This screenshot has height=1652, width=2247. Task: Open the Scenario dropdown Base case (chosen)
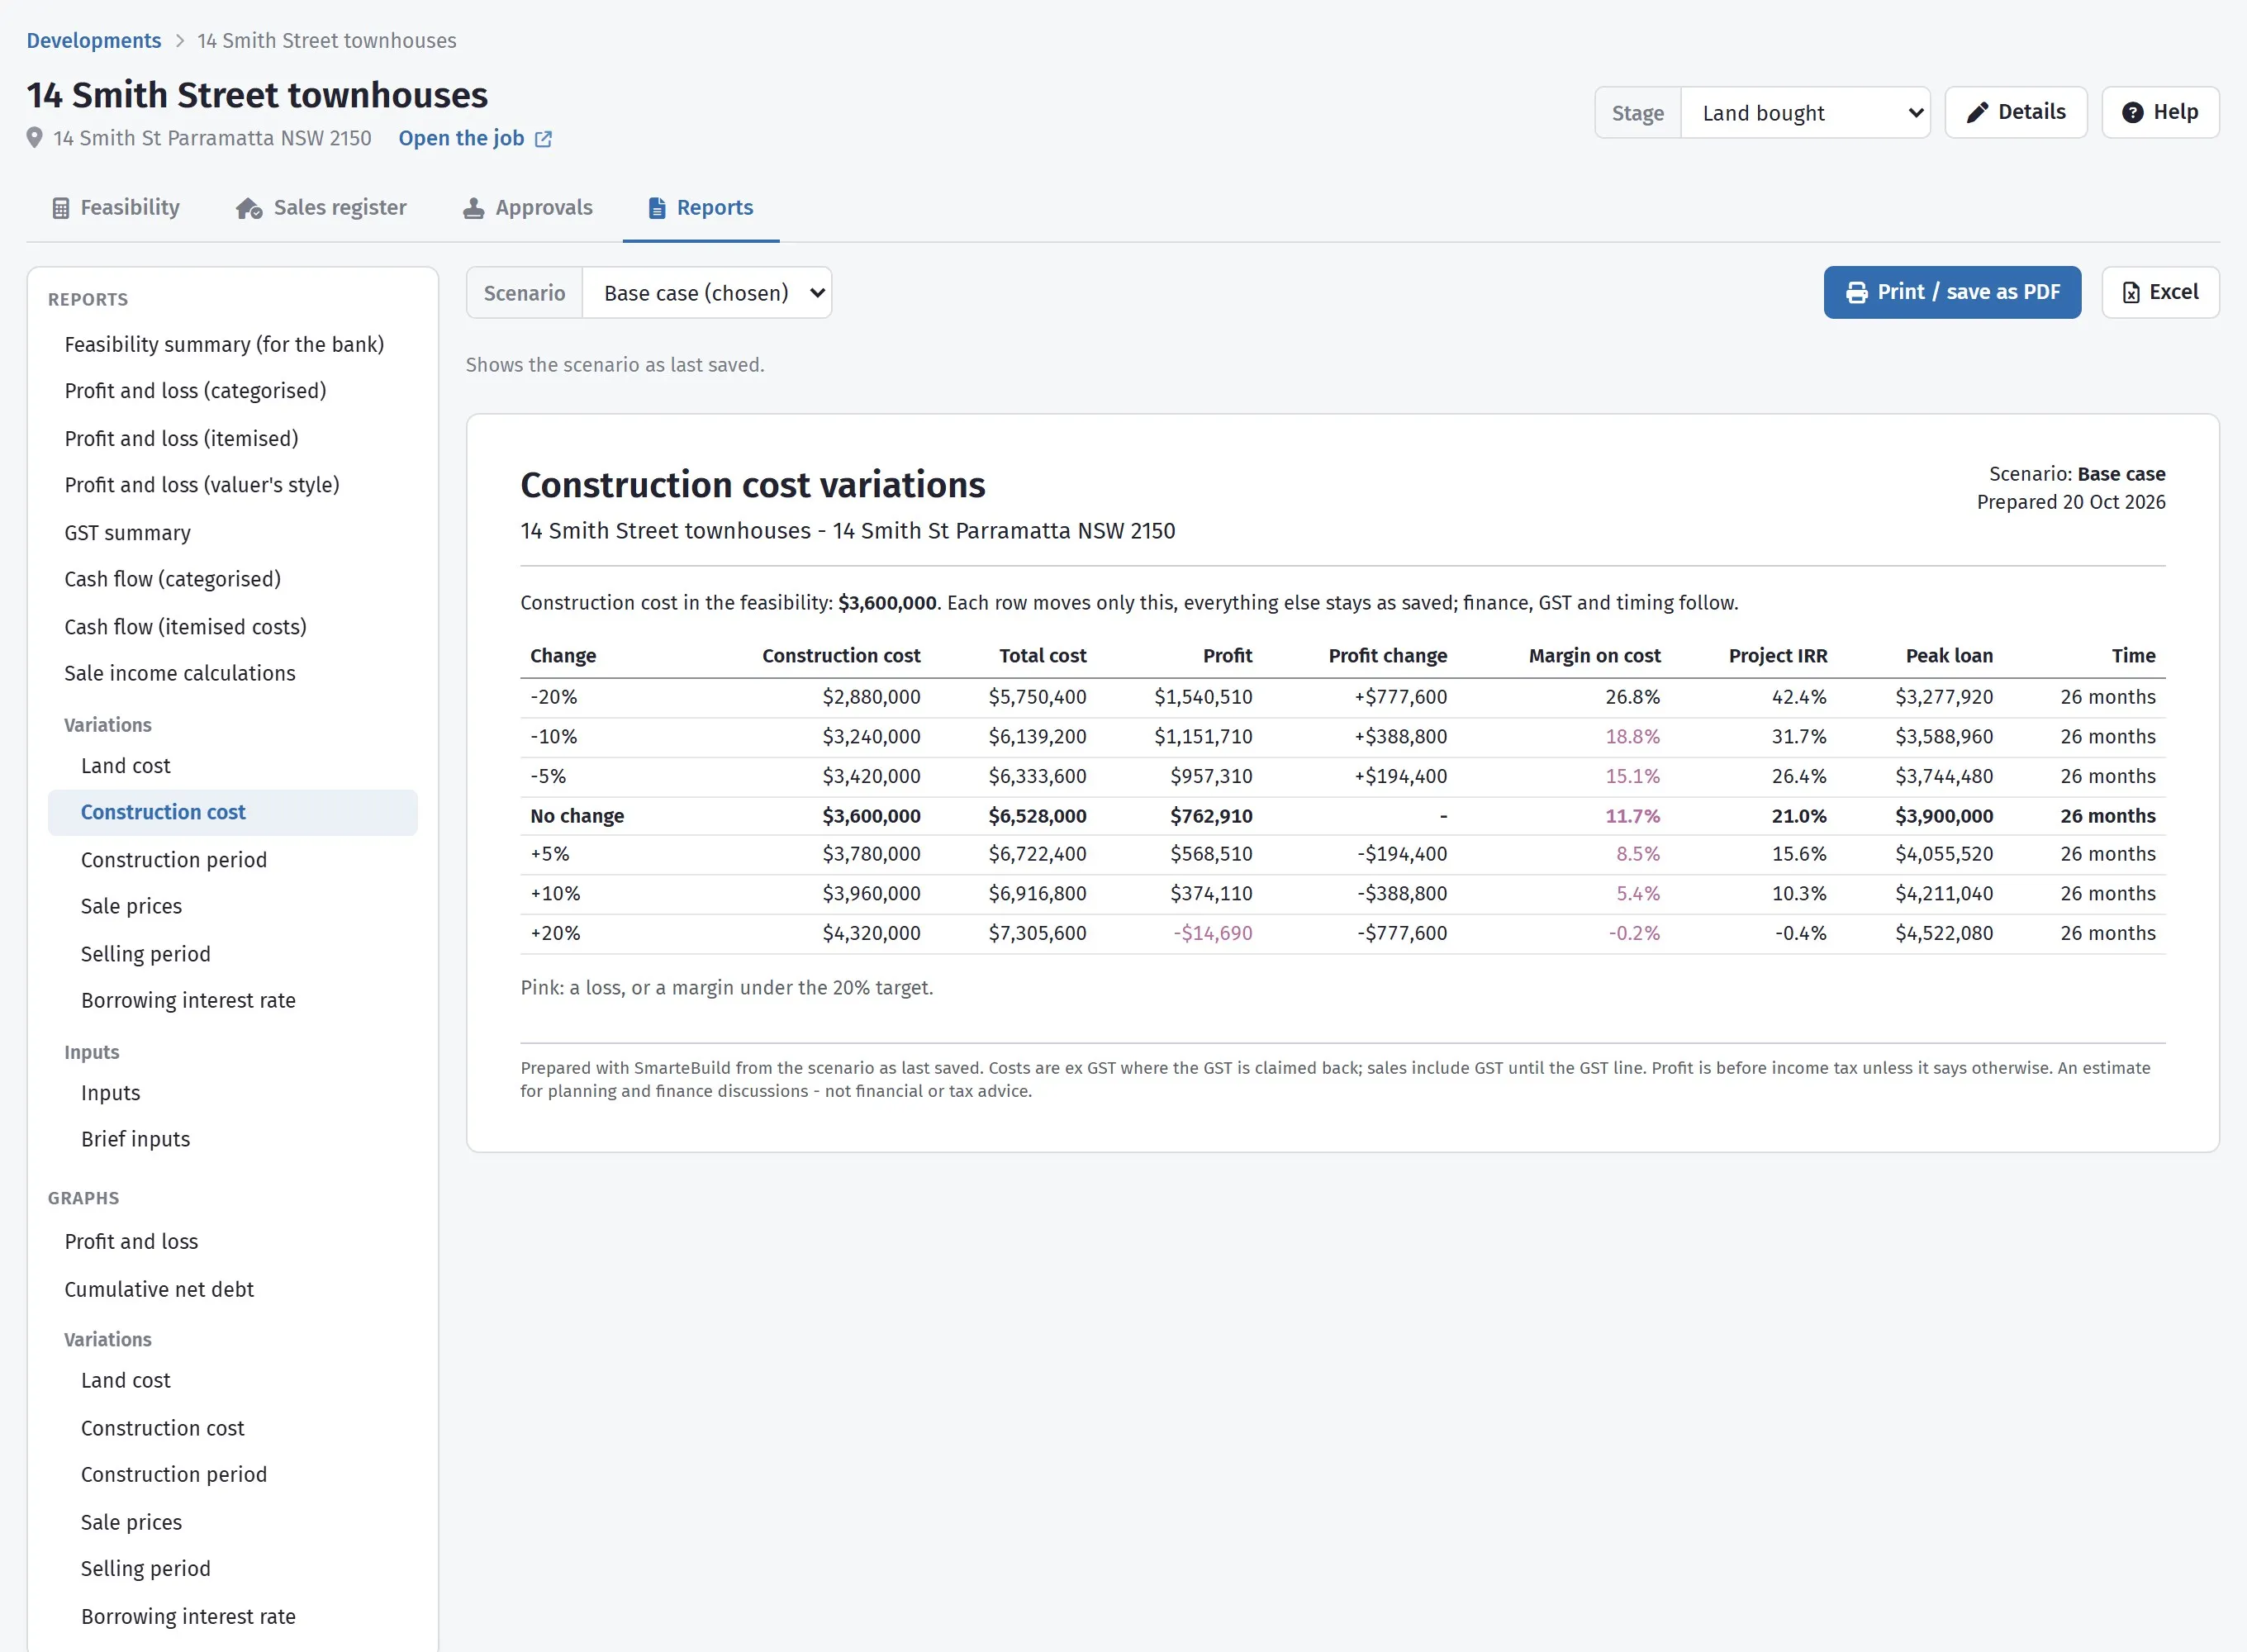pyautogui.click(x=707, y=293)
